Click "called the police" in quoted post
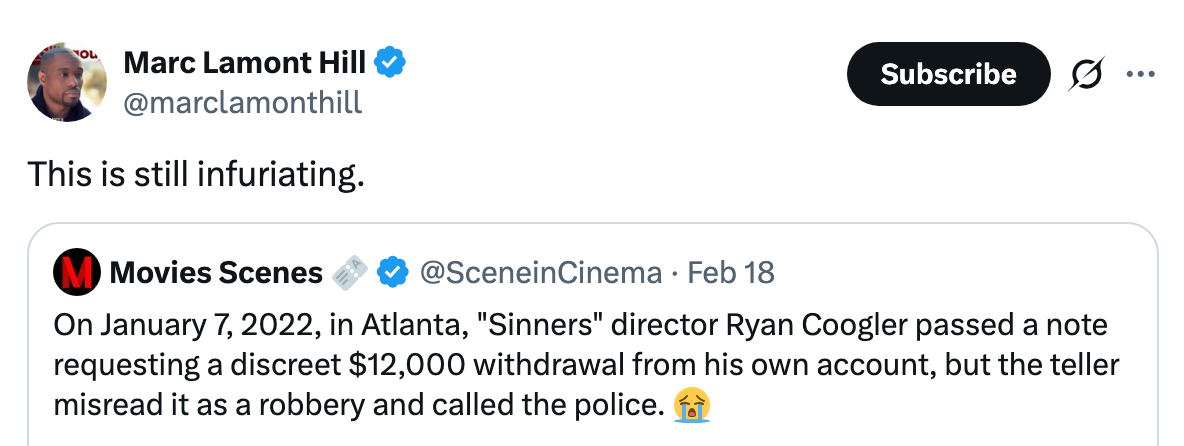This screenshot has height=446, width=1184. point(572,406)
